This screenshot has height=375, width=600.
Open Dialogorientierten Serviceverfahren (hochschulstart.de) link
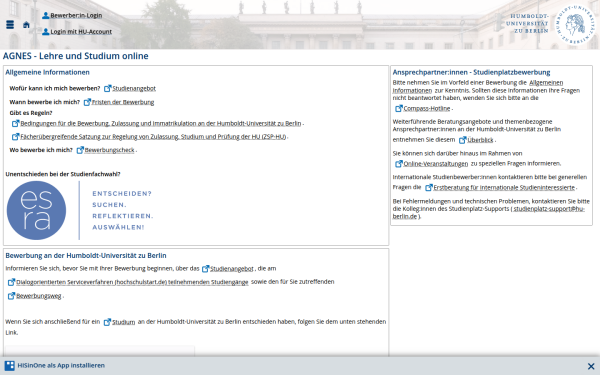[132, 282]
